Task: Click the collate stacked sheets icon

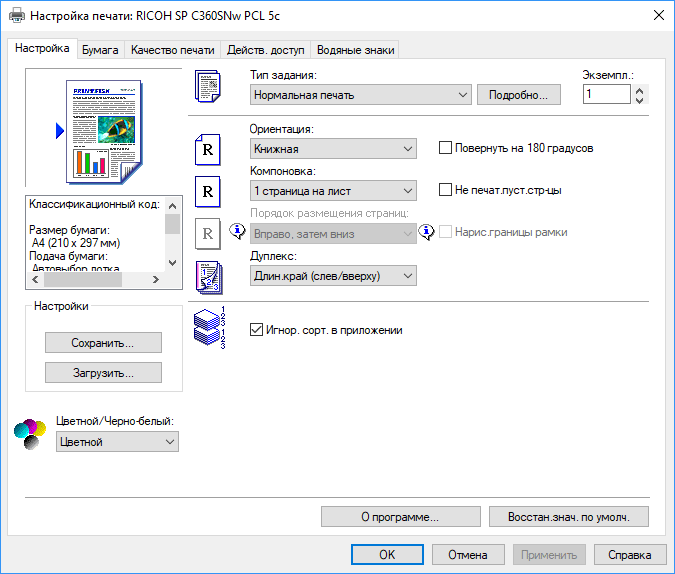Action: tap(210, 327)
